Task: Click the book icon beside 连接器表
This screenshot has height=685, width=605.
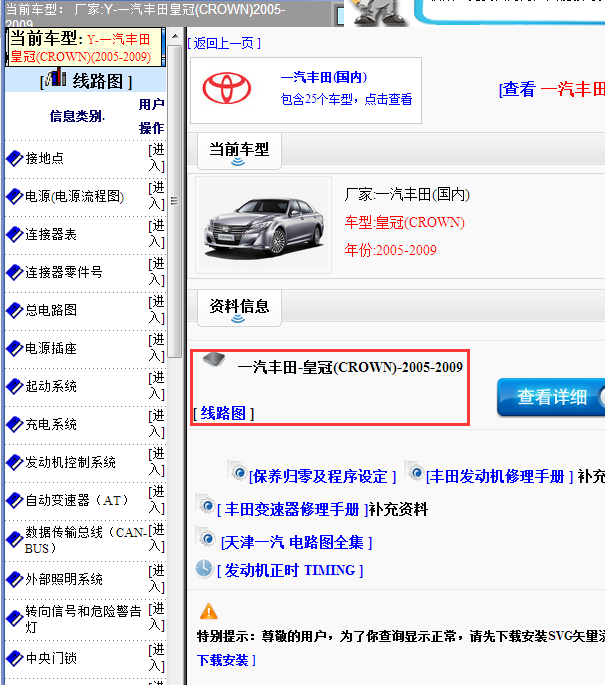Action: [14, 234]
